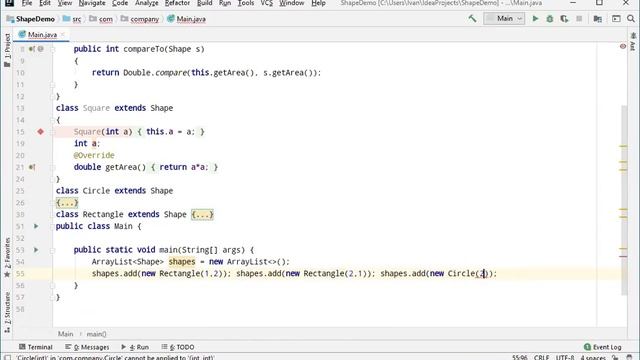Click the UTF-8 encoding in status bar
The height and width of the screenshot is (360, 640).
click(x=565, y=357)
